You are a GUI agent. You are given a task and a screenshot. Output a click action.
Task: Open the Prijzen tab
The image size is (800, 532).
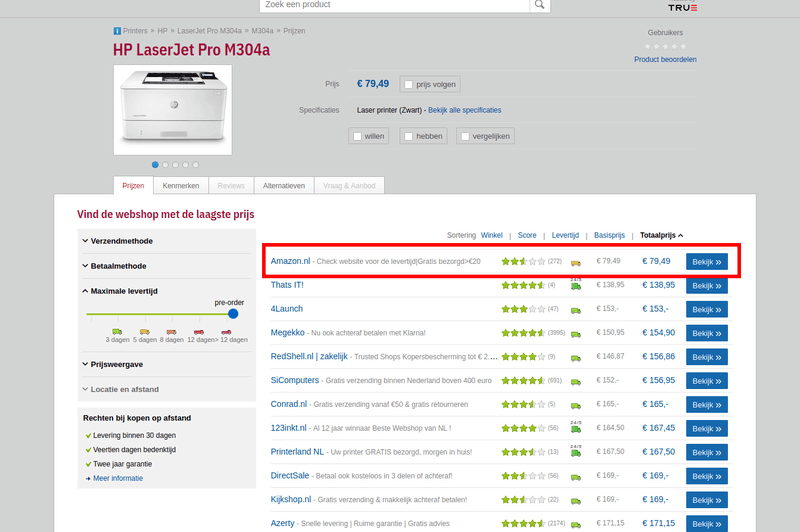click(x=133, y=186)
